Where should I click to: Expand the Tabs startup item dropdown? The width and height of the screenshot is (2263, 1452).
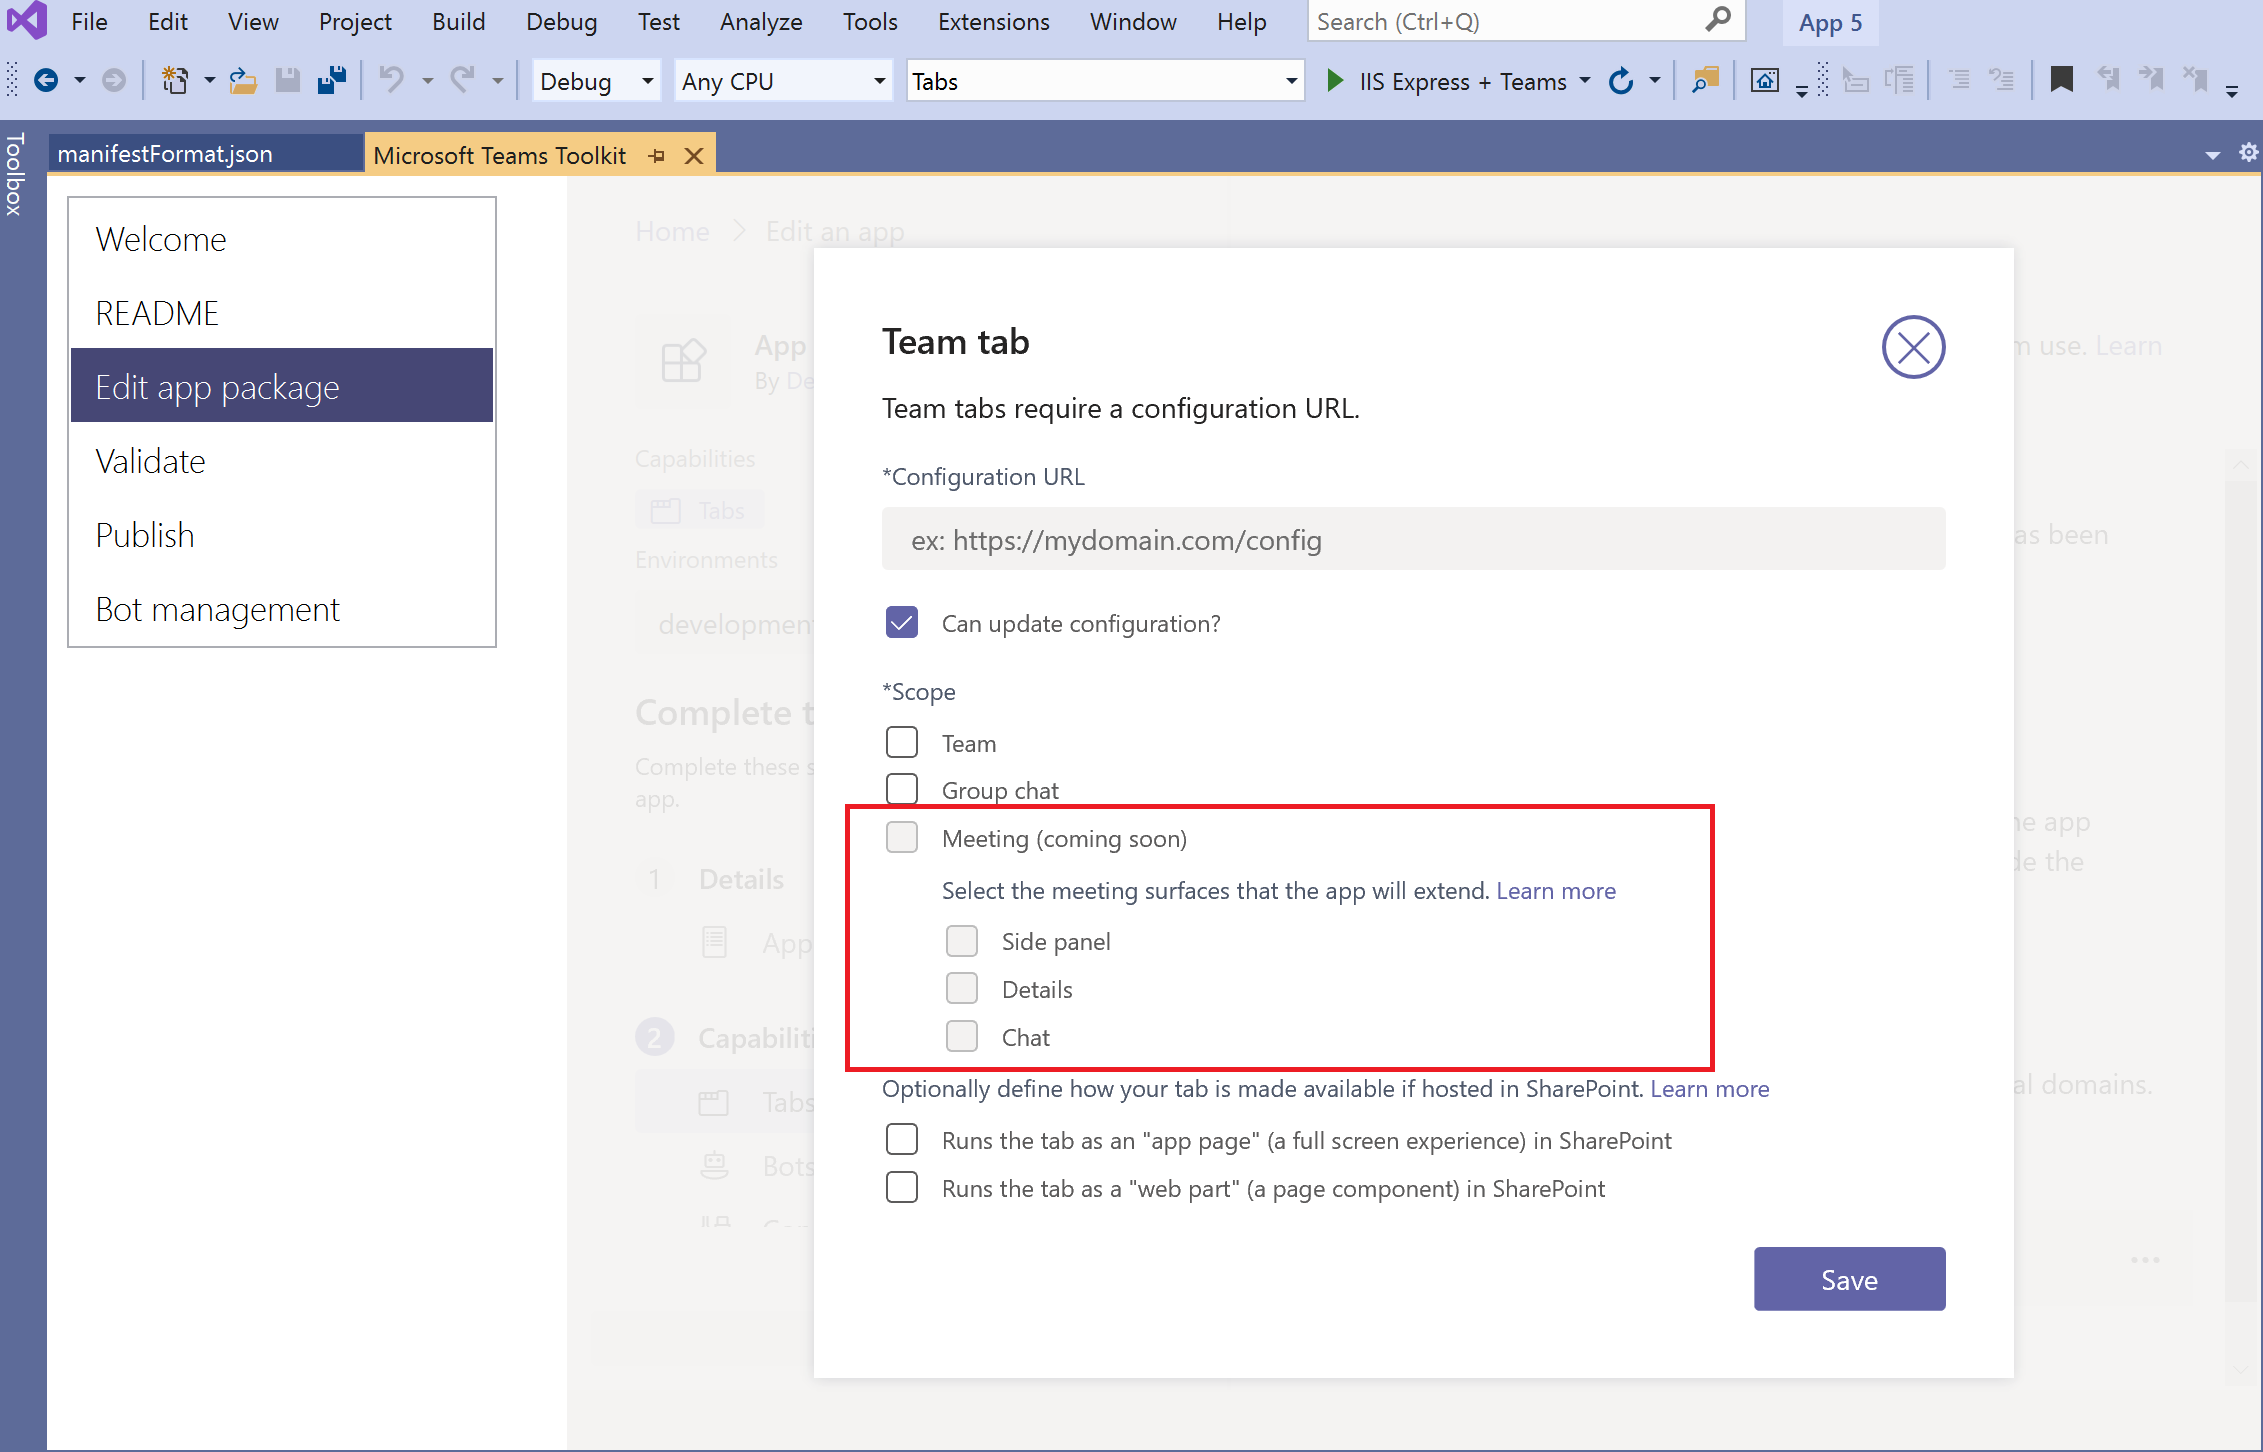pos(1290,81)
